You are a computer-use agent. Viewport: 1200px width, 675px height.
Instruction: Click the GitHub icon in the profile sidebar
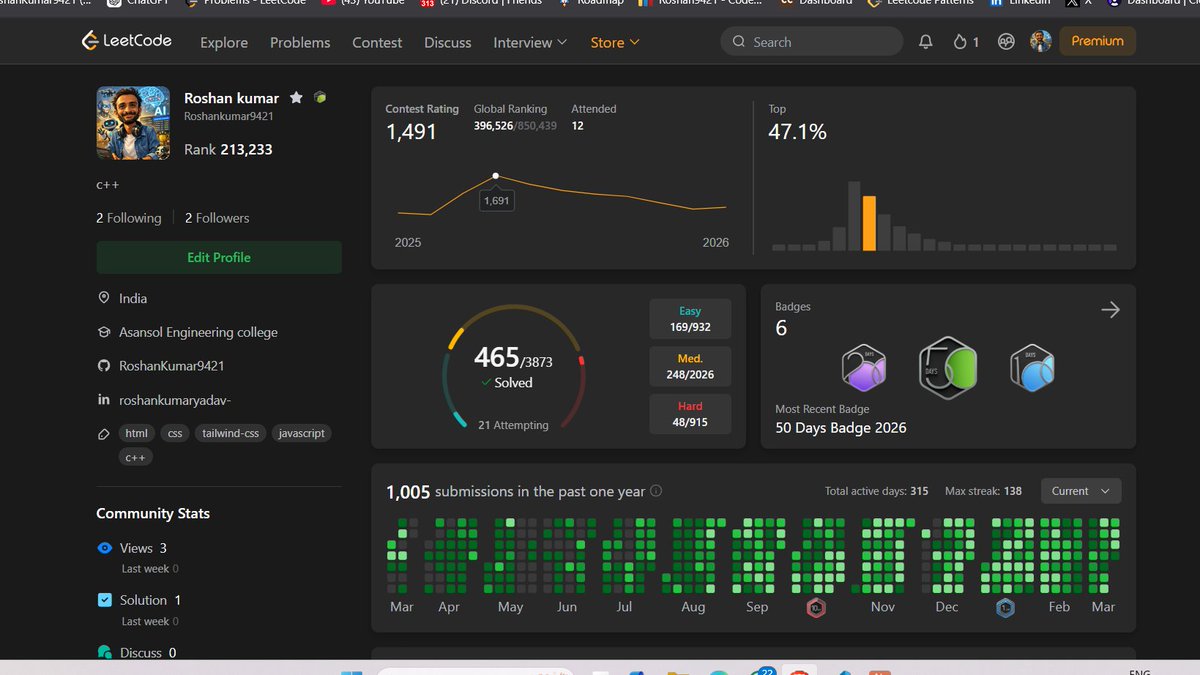click(x=103, y=366)
